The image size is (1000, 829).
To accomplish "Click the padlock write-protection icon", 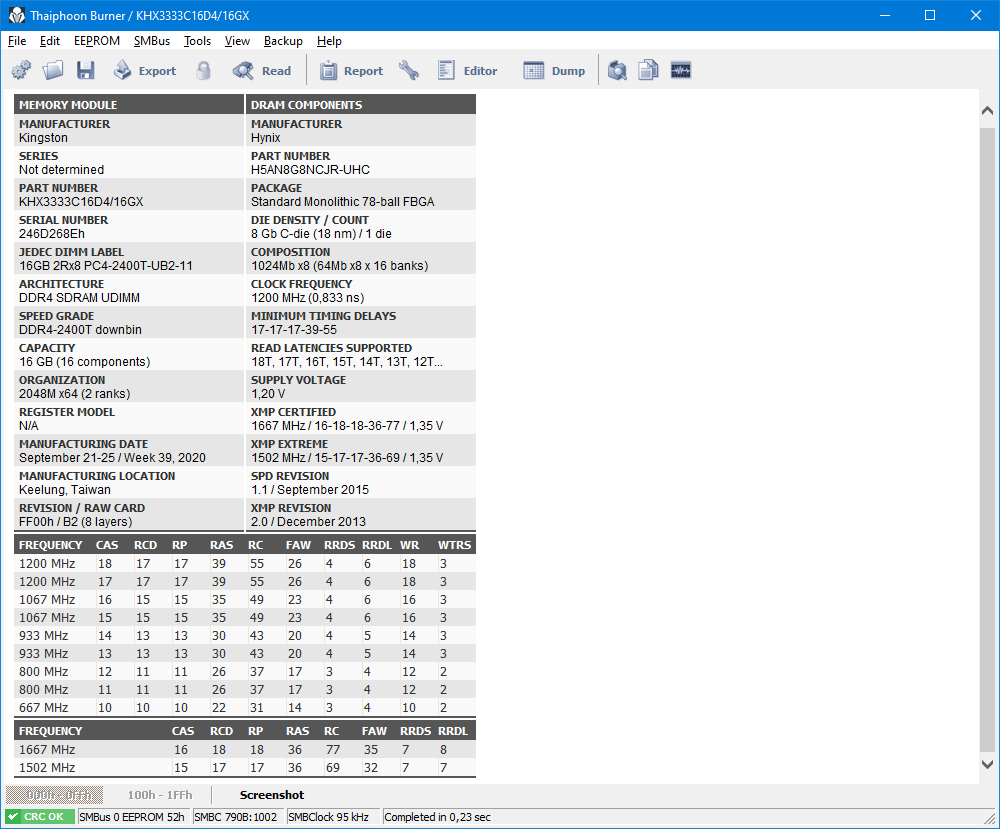I will tap(203, 70).
